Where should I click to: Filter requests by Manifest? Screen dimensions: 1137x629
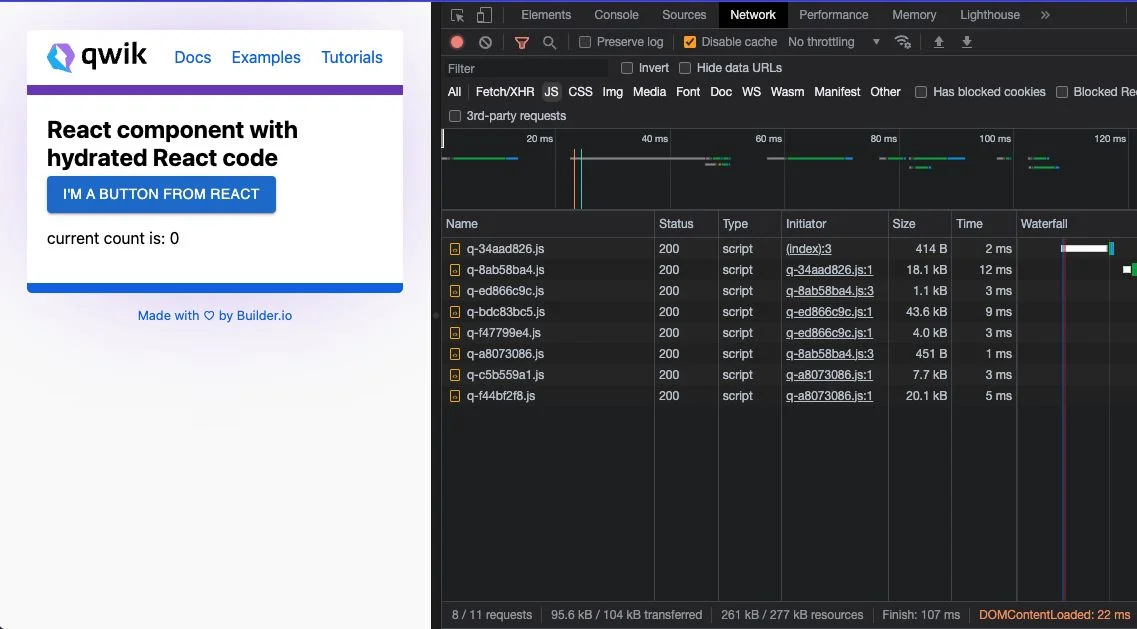point(837,92)
